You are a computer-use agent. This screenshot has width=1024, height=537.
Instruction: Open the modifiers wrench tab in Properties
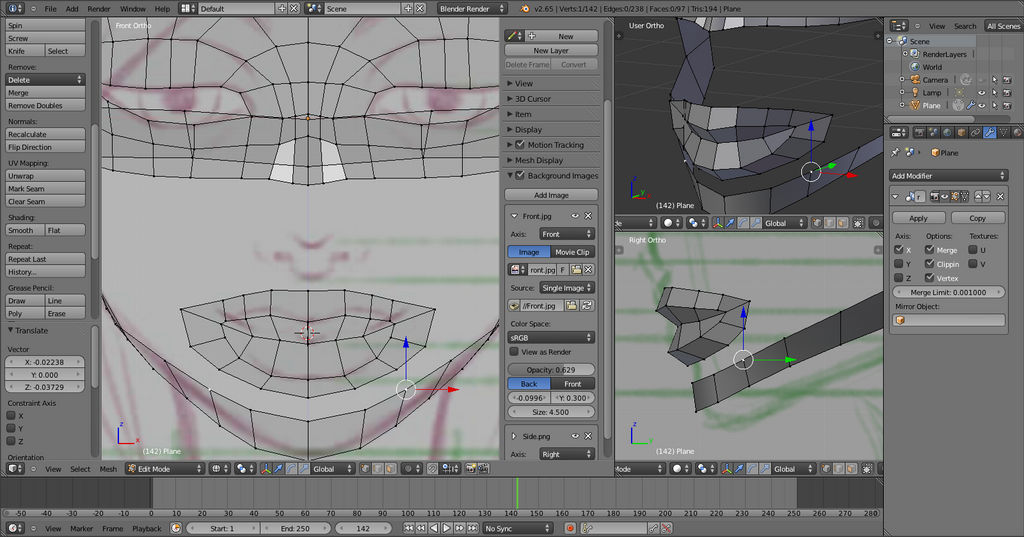point(990,132)
